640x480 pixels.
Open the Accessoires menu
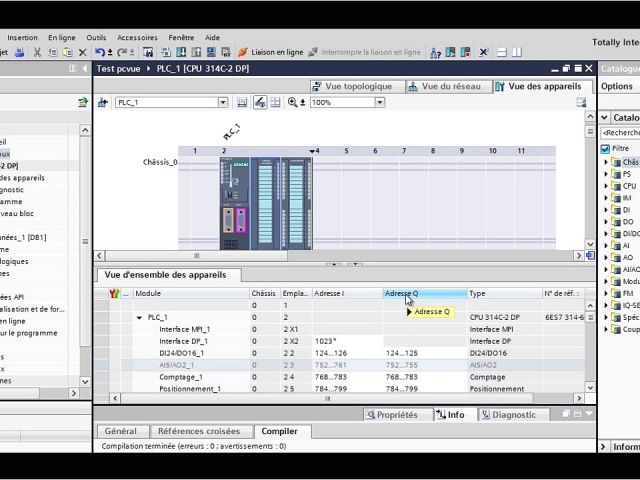coord(137,38)
